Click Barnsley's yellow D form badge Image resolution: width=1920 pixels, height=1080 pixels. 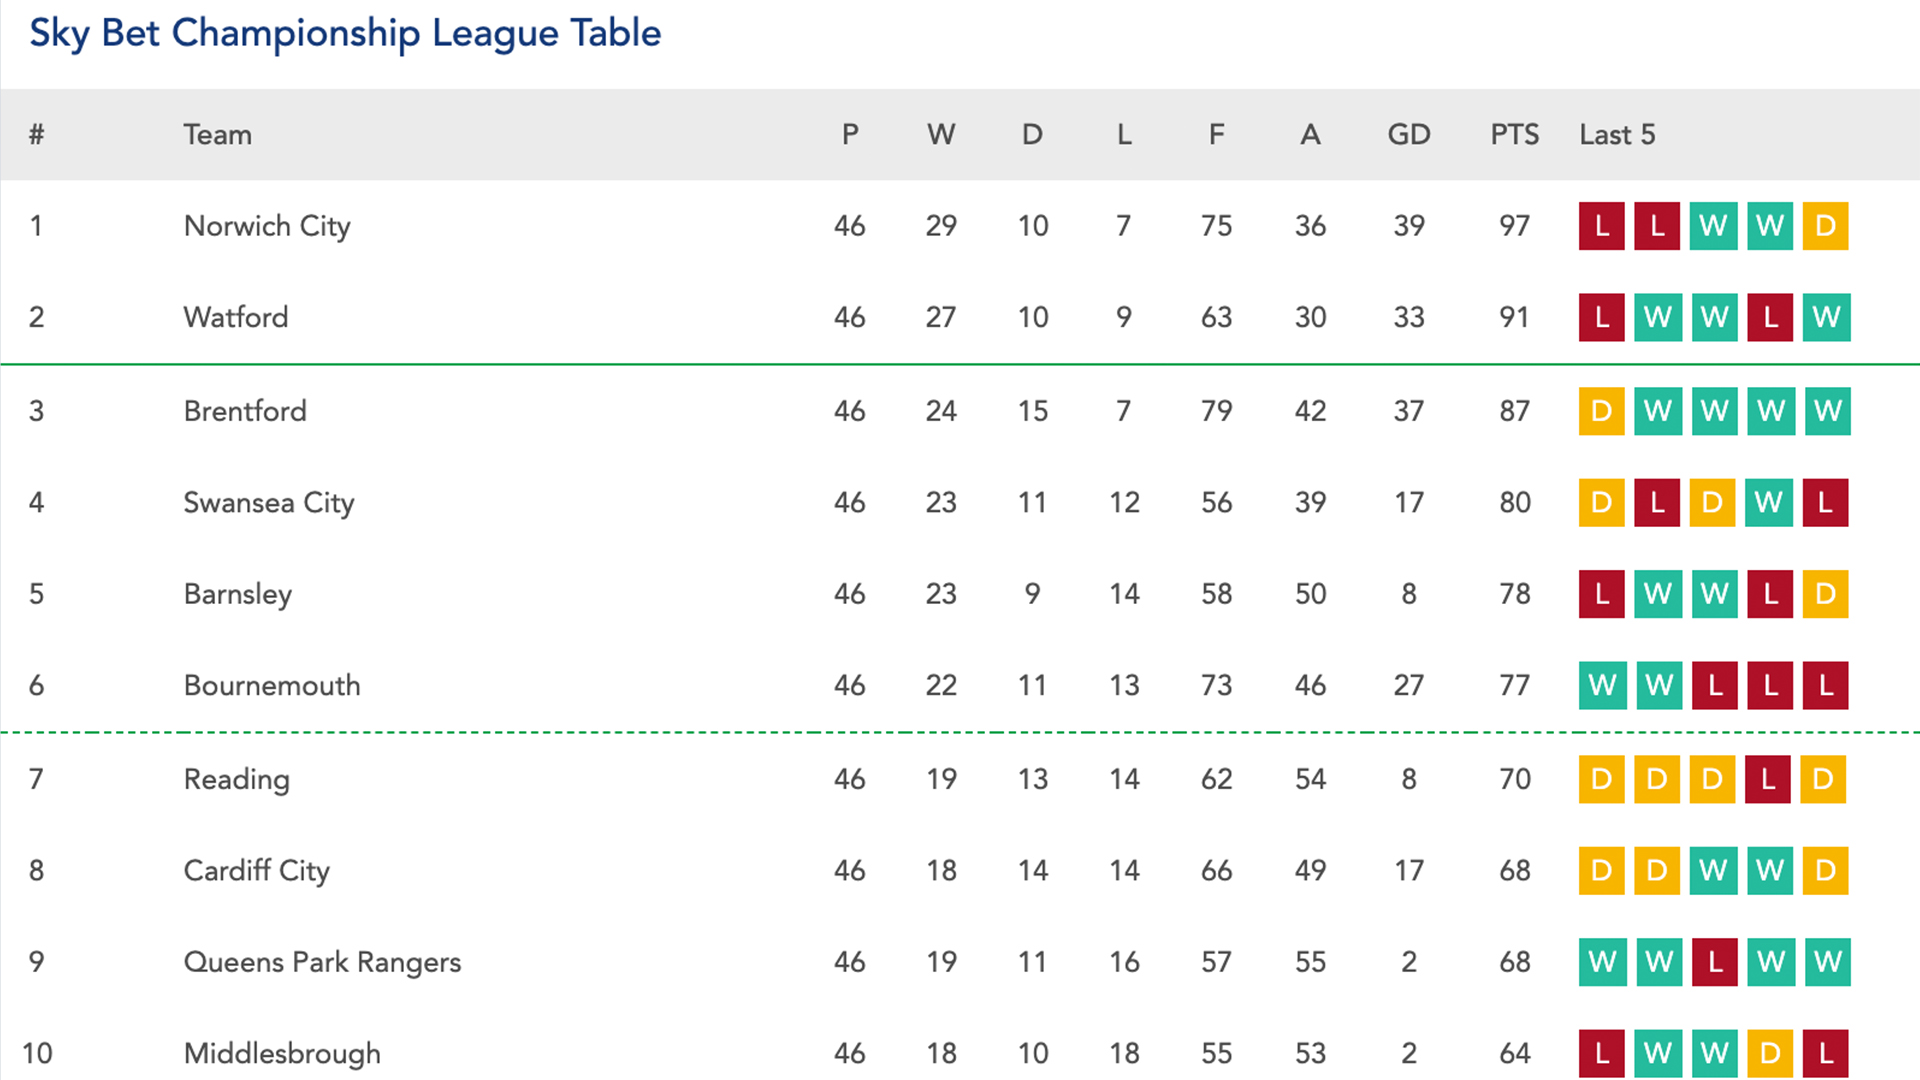click(1825, 594)
